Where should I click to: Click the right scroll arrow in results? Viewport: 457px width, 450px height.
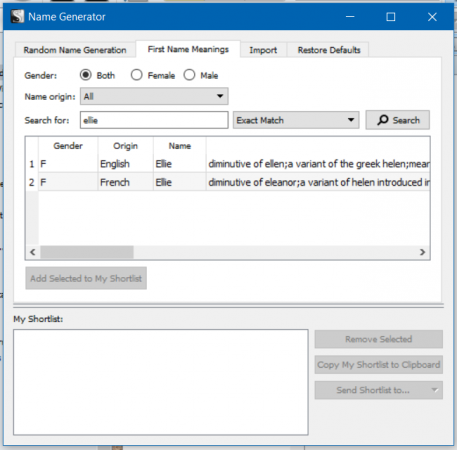coord(422,252)
